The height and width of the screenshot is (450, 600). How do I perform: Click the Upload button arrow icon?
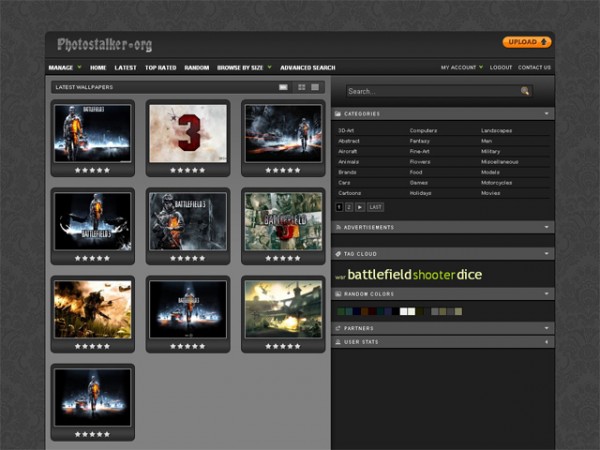544,42
